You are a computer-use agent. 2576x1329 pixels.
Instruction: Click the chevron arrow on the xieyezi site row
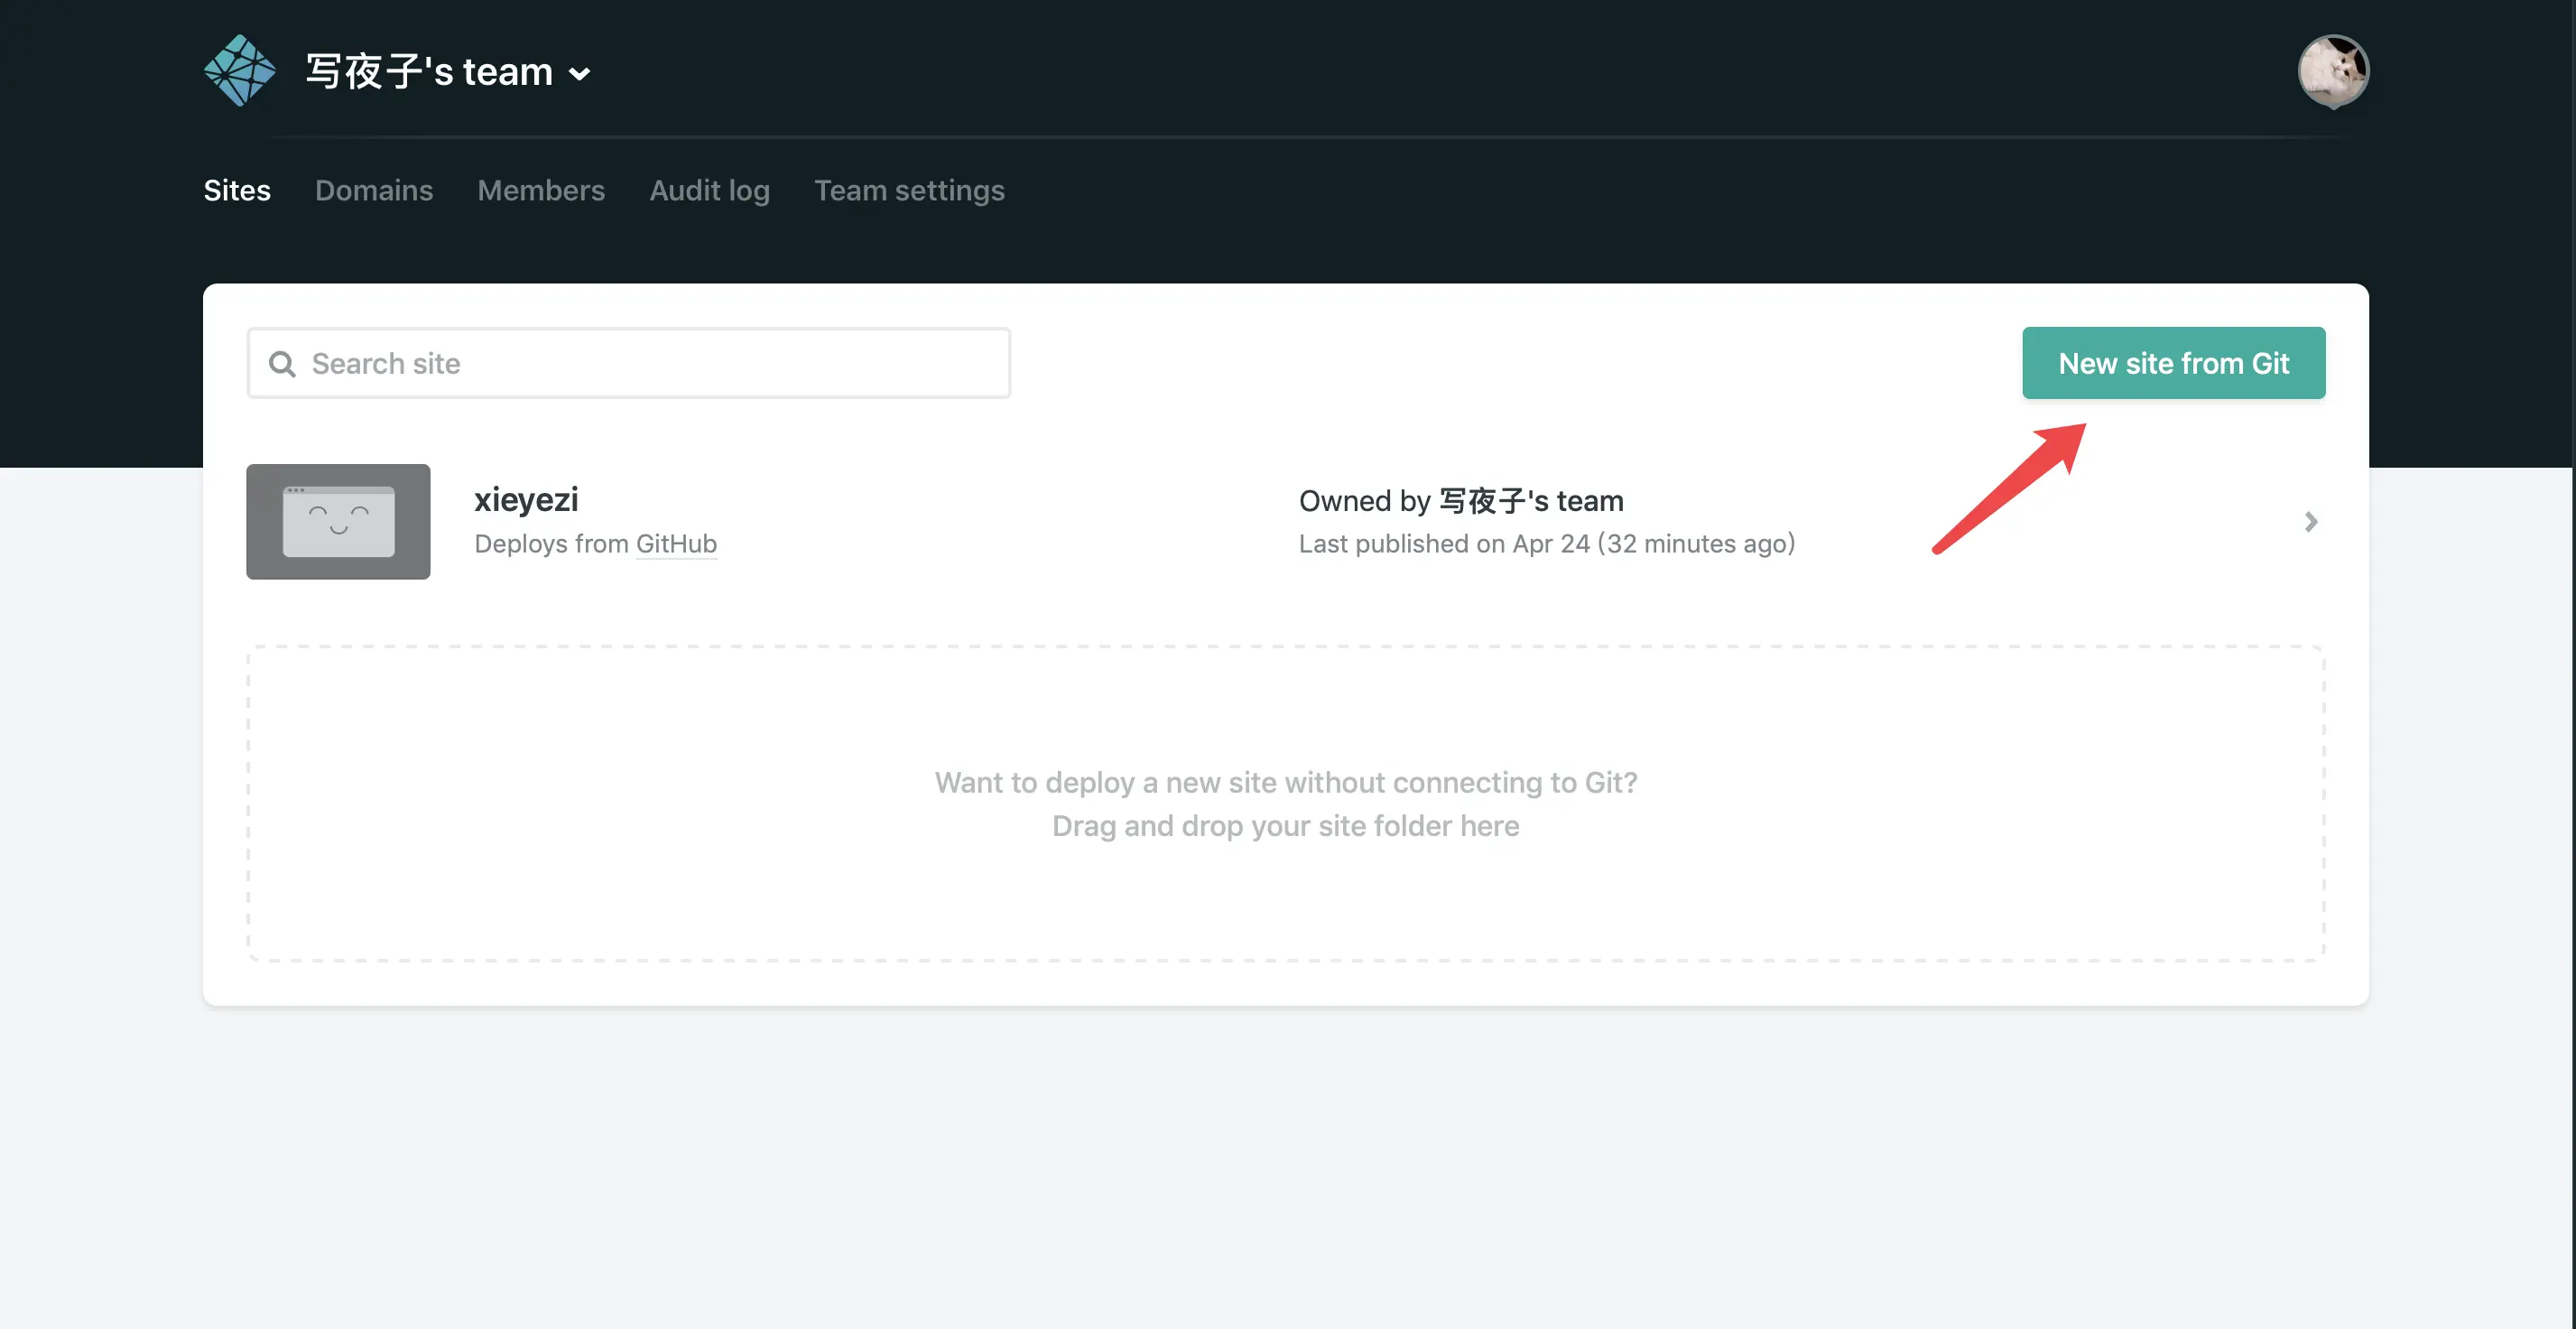(2310, 521)
